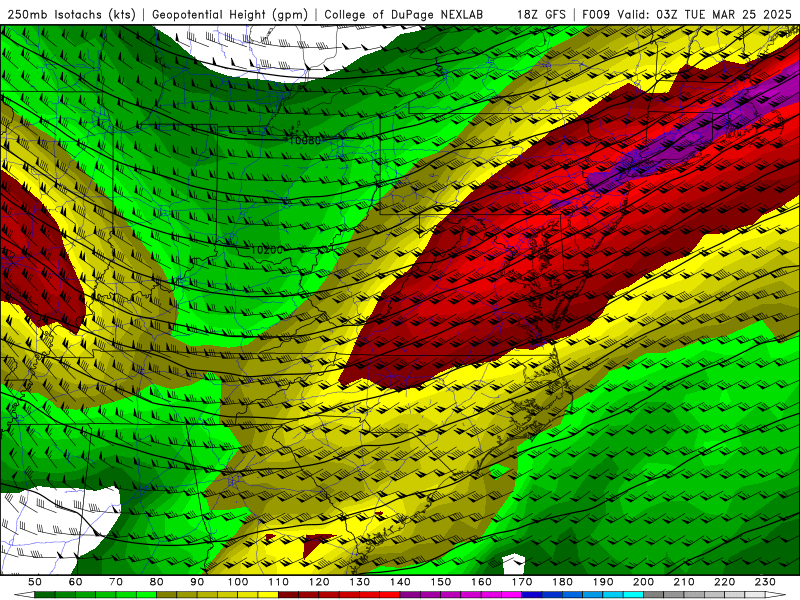
Task: Click the 10080 height contour label
Action: tap(304, 140)
